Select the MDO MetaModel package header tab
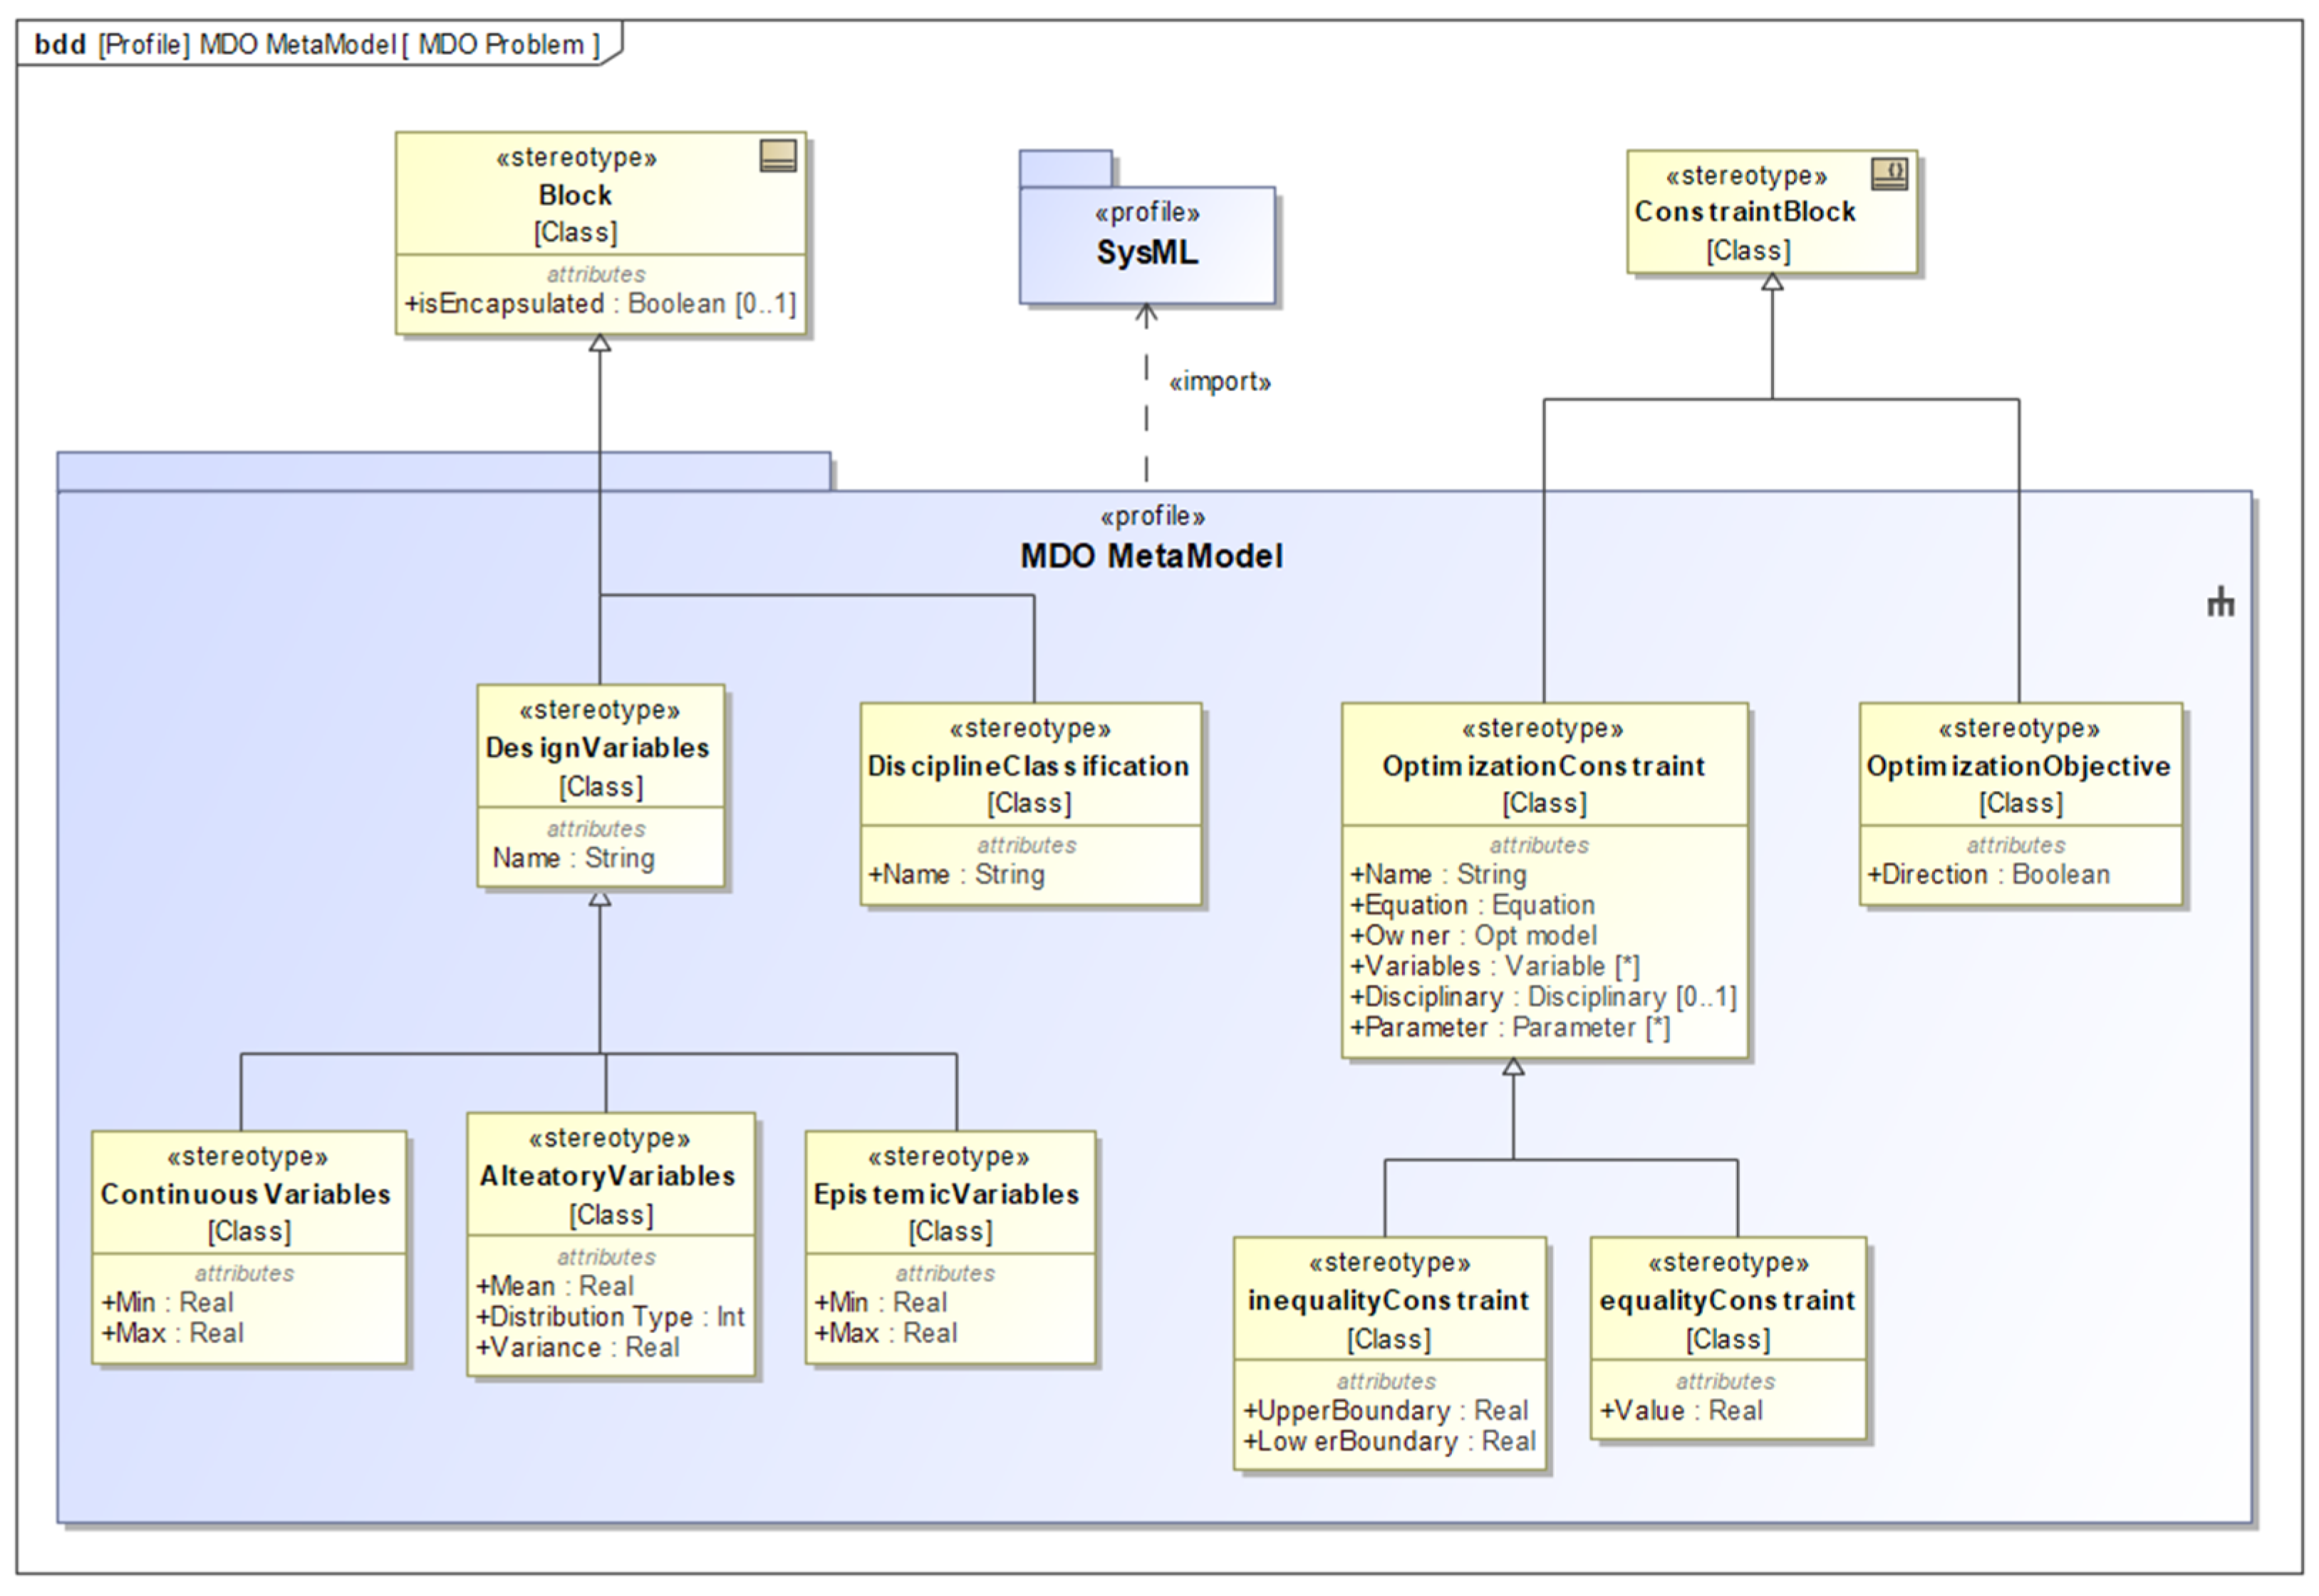The width and height of the screenshot is (2319, 1596). click(443, 470)
